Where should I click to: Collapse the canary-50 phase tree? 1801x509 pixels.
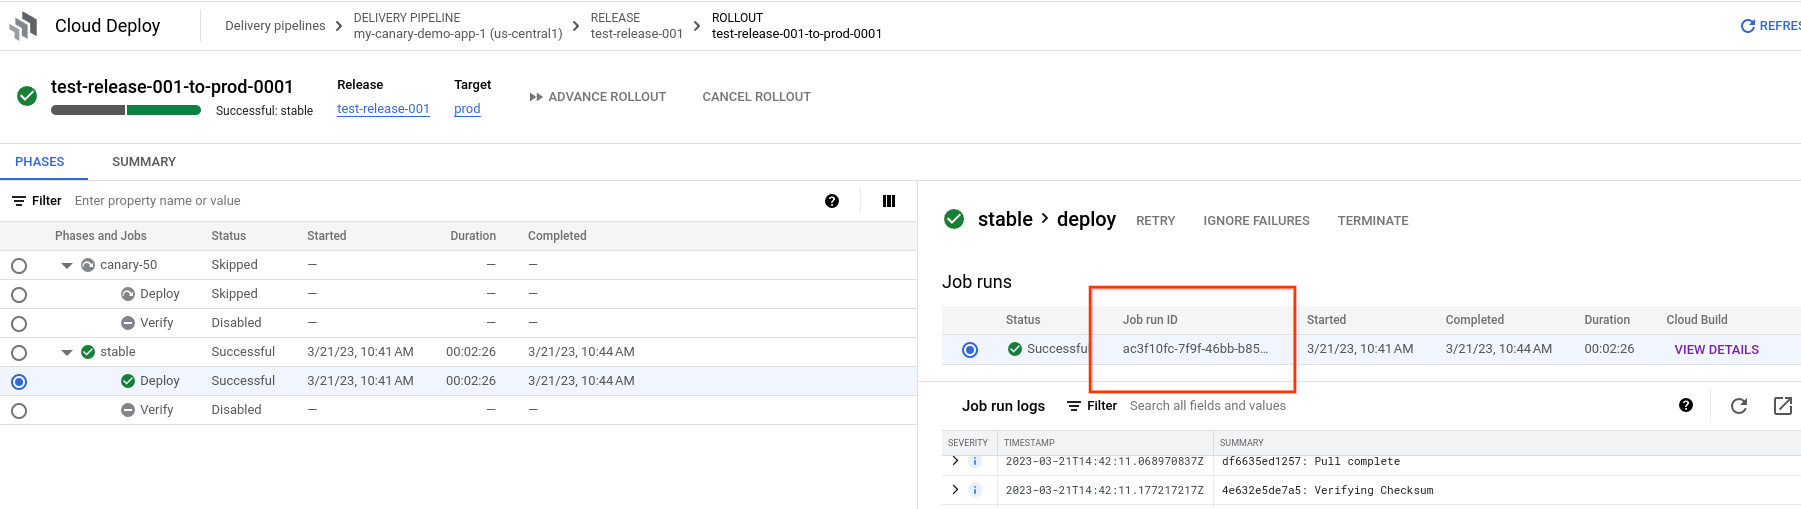pos(67,266)
